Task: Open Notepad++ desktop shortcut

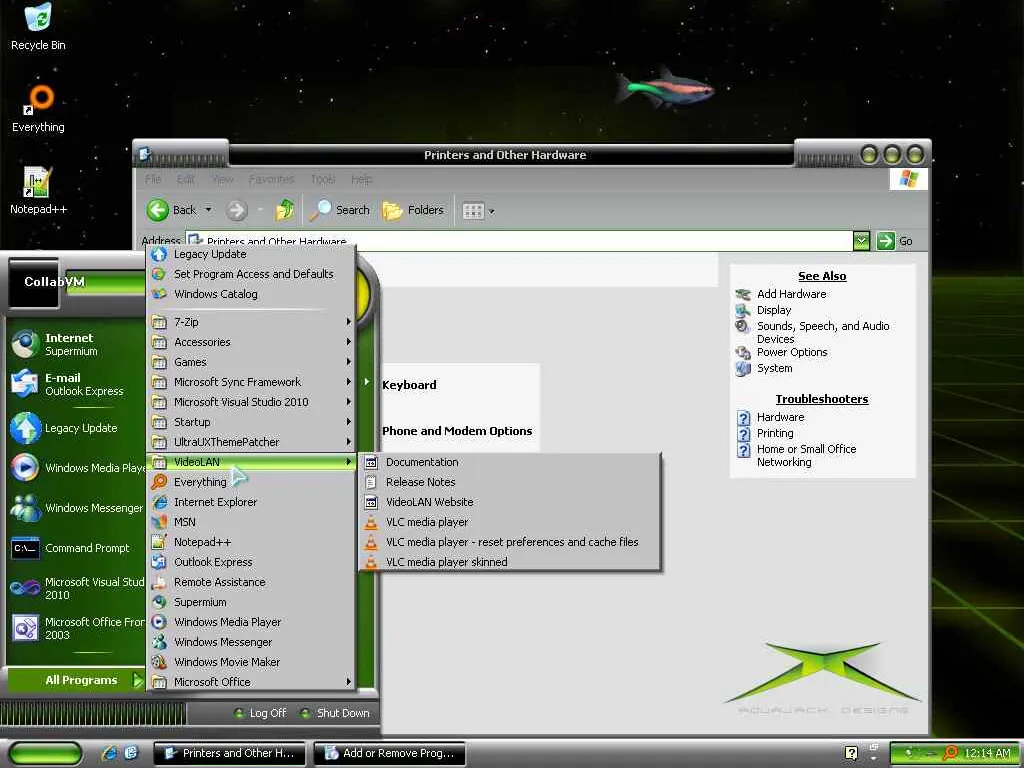Action: tap(38, 191)
